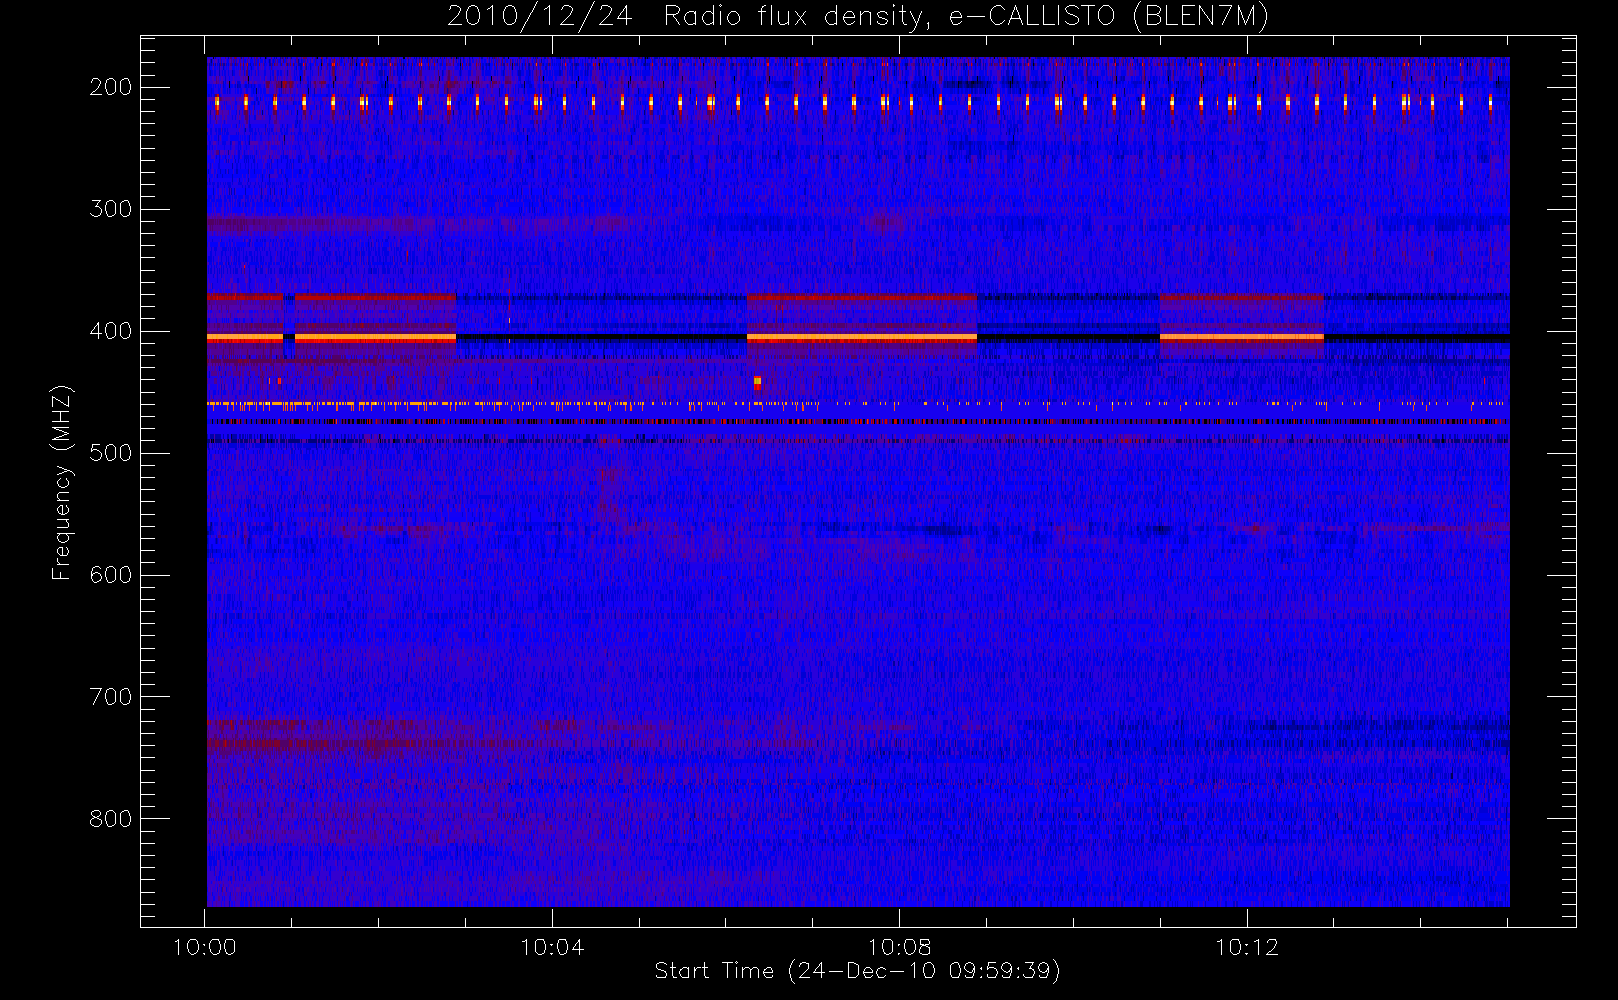
Task: Click the 10:00 time tick label
Action: pyautogui.click(x=205, y=947)
